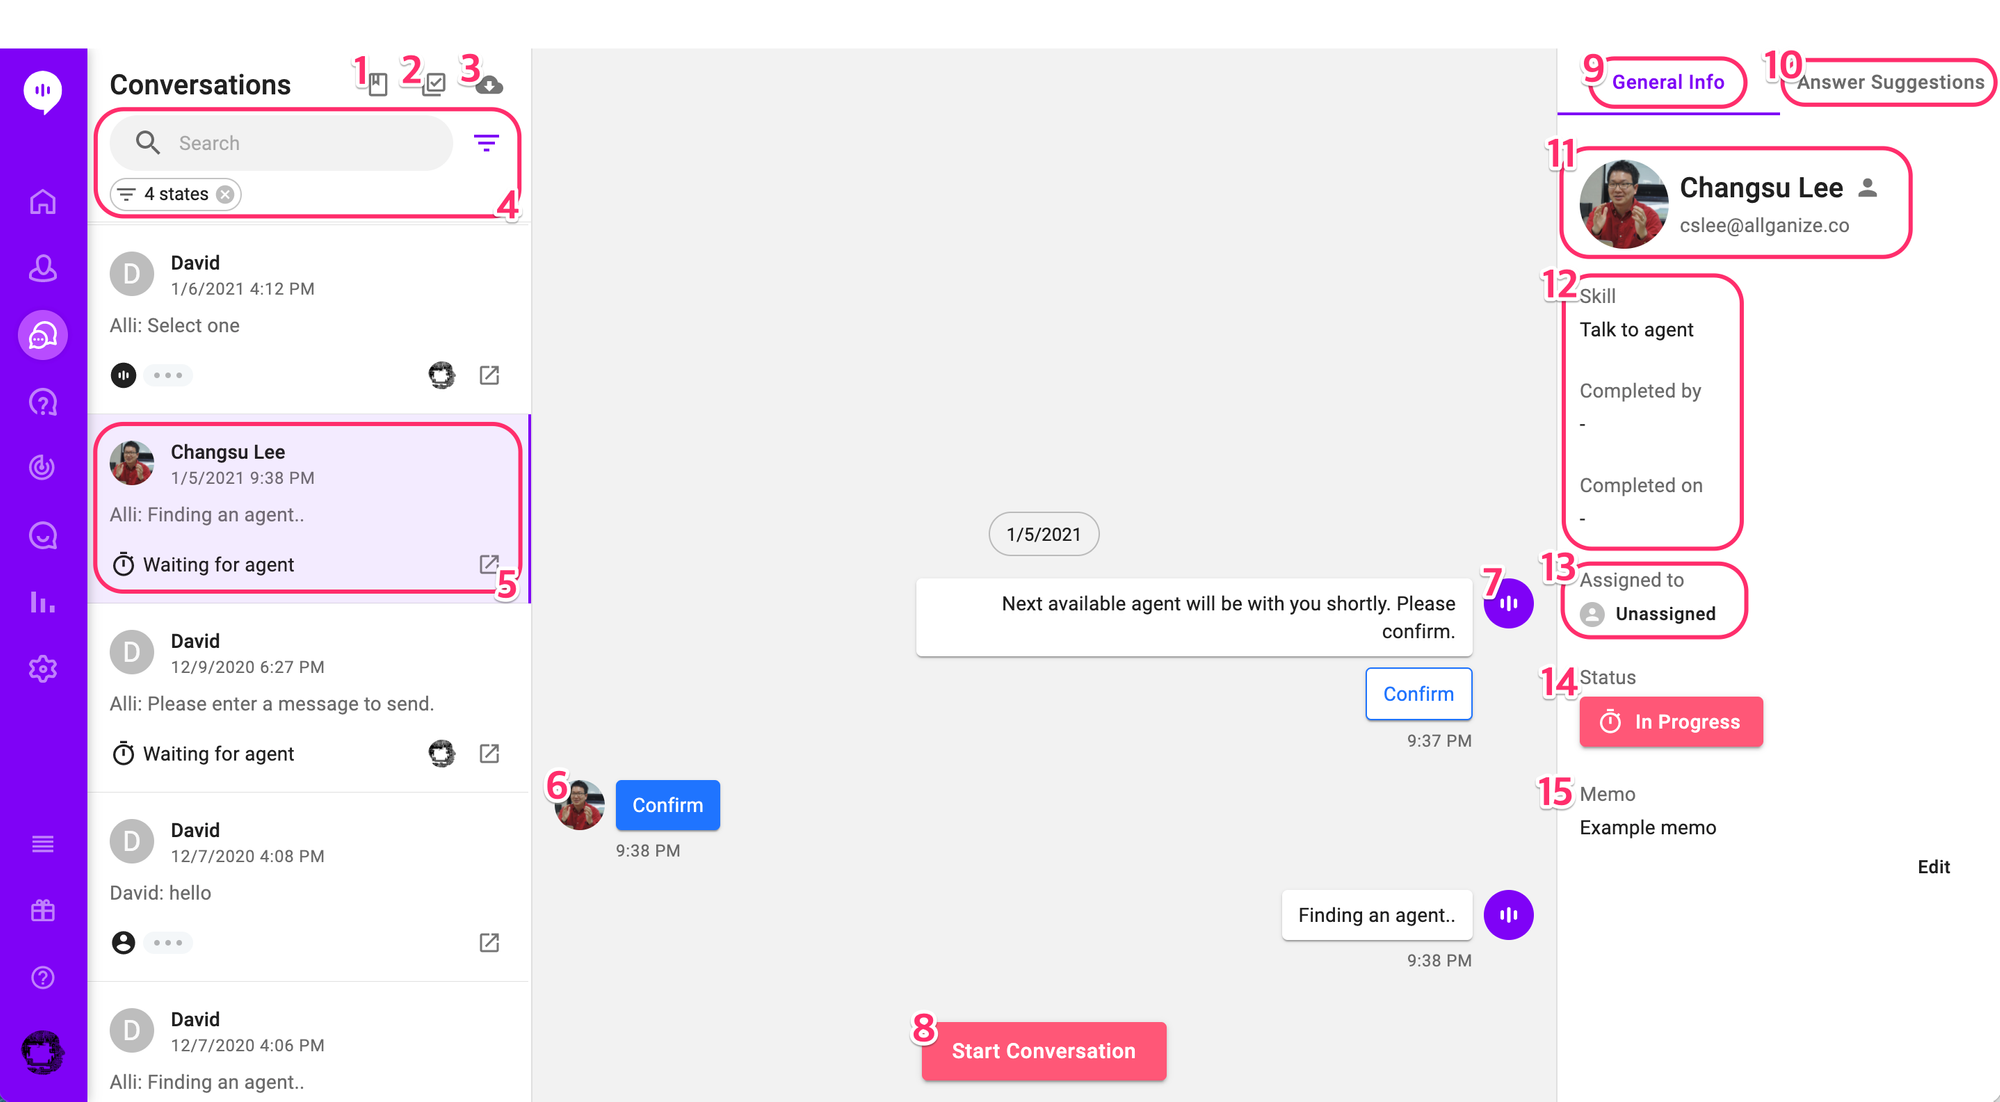Open the In Progress status dropdown
The height and width of the screenshot is (1102, 2000).
tap(1671, 722)
